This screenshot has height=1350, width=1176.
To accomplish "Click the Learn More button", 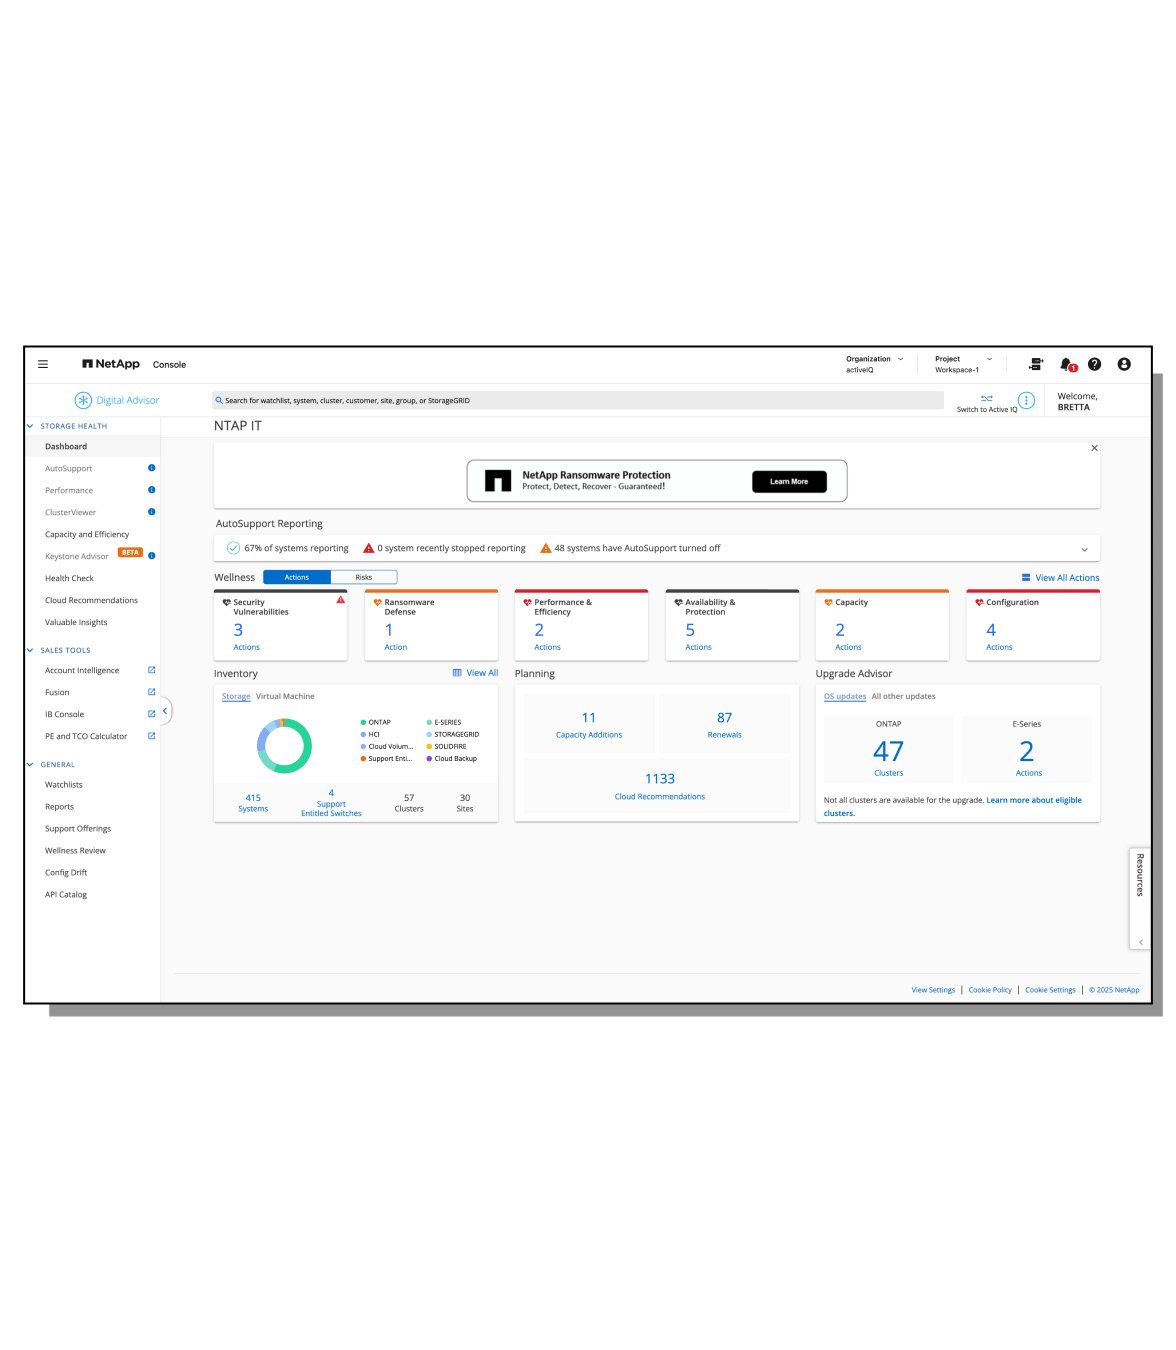I will [789, 481].
